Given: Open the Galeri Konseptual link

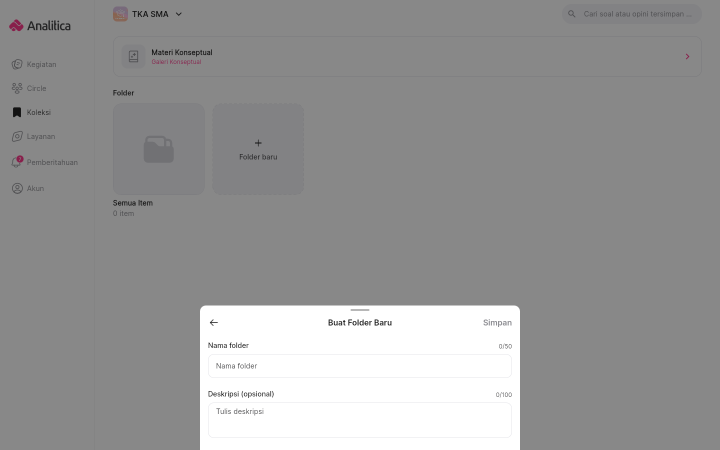Looking at the screenshot, I should (176, 62).
